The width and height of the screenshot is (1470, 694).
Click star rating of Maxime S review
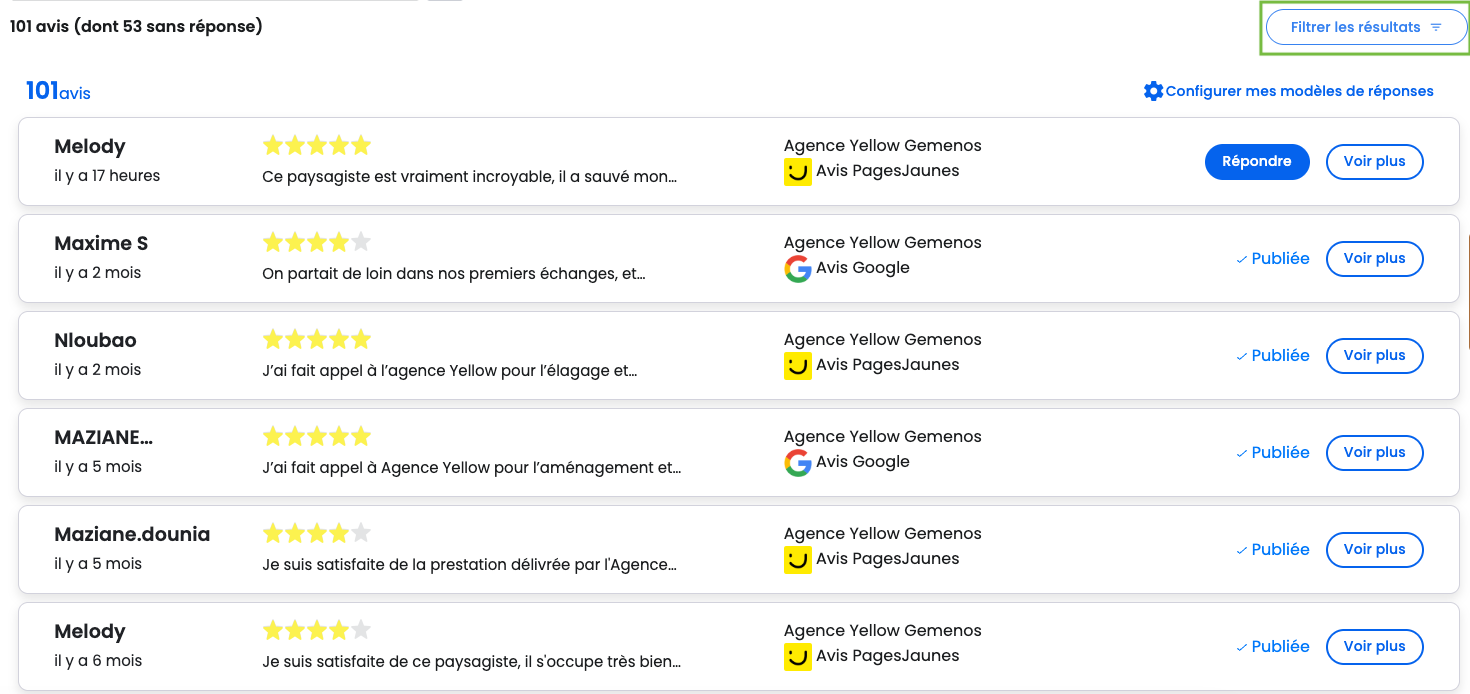point(316,242)
